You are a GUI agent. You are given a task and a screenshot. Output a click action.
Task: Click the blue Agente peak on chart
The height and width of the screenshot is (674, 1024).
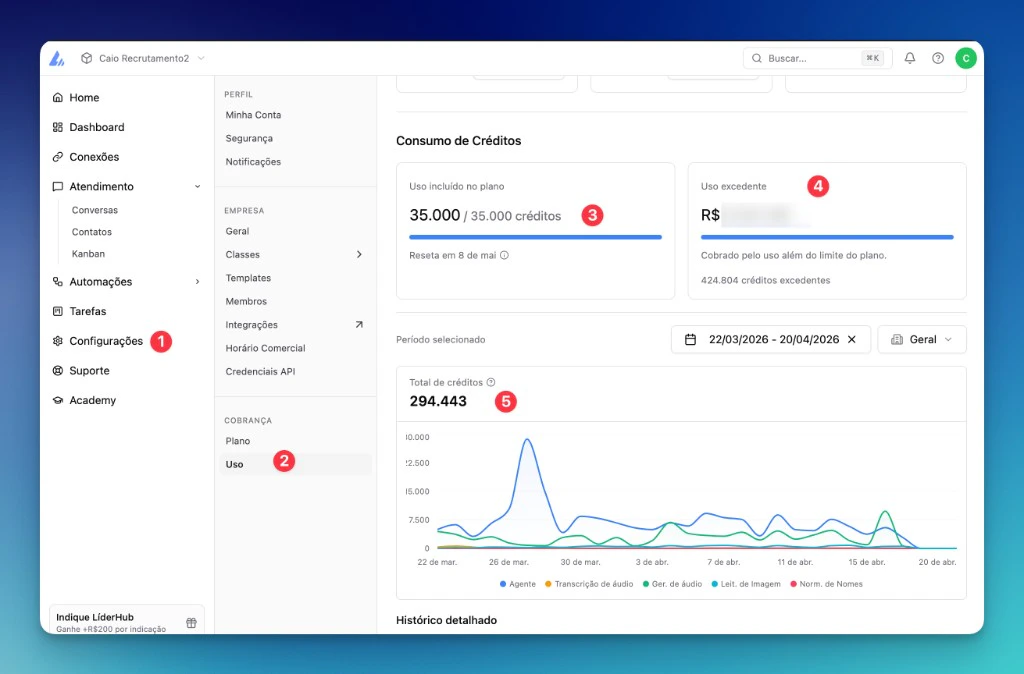527,440
